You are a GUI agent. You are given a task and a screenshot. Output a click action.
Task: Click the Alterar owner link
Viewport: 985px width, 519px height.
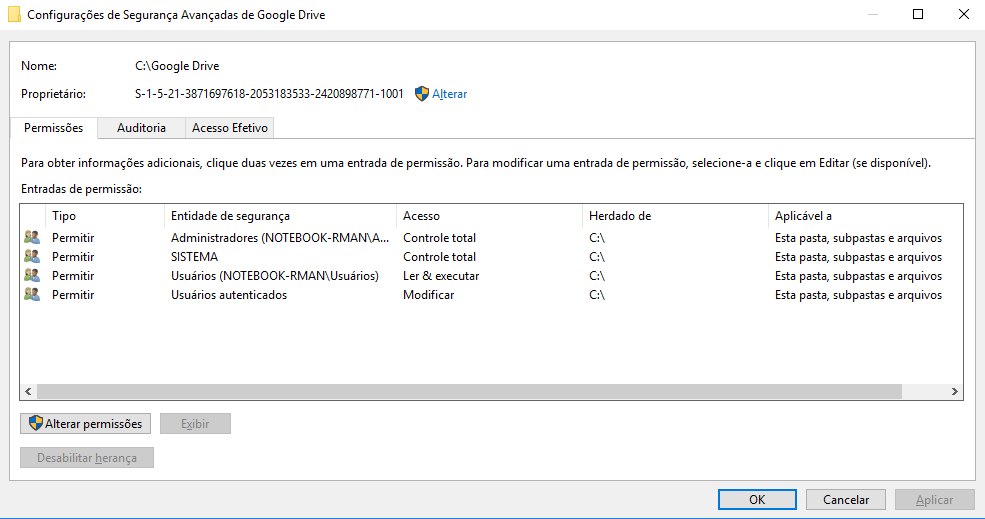[449, 94]
